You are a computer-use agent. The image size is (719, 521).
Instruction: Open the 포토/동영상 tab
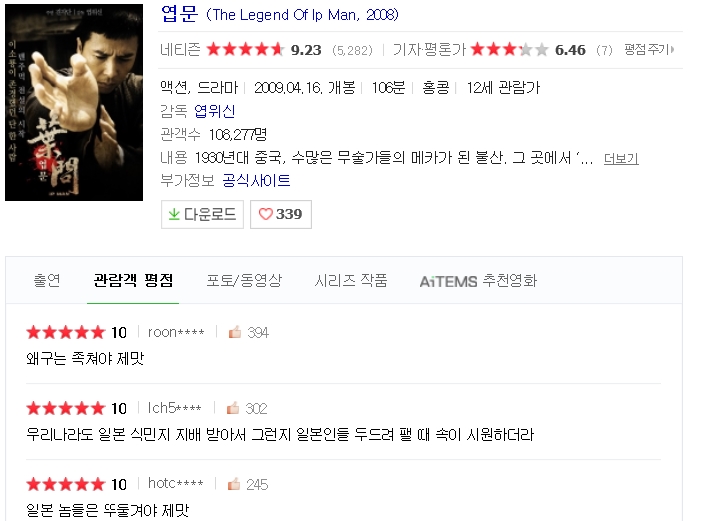(244, 281)
